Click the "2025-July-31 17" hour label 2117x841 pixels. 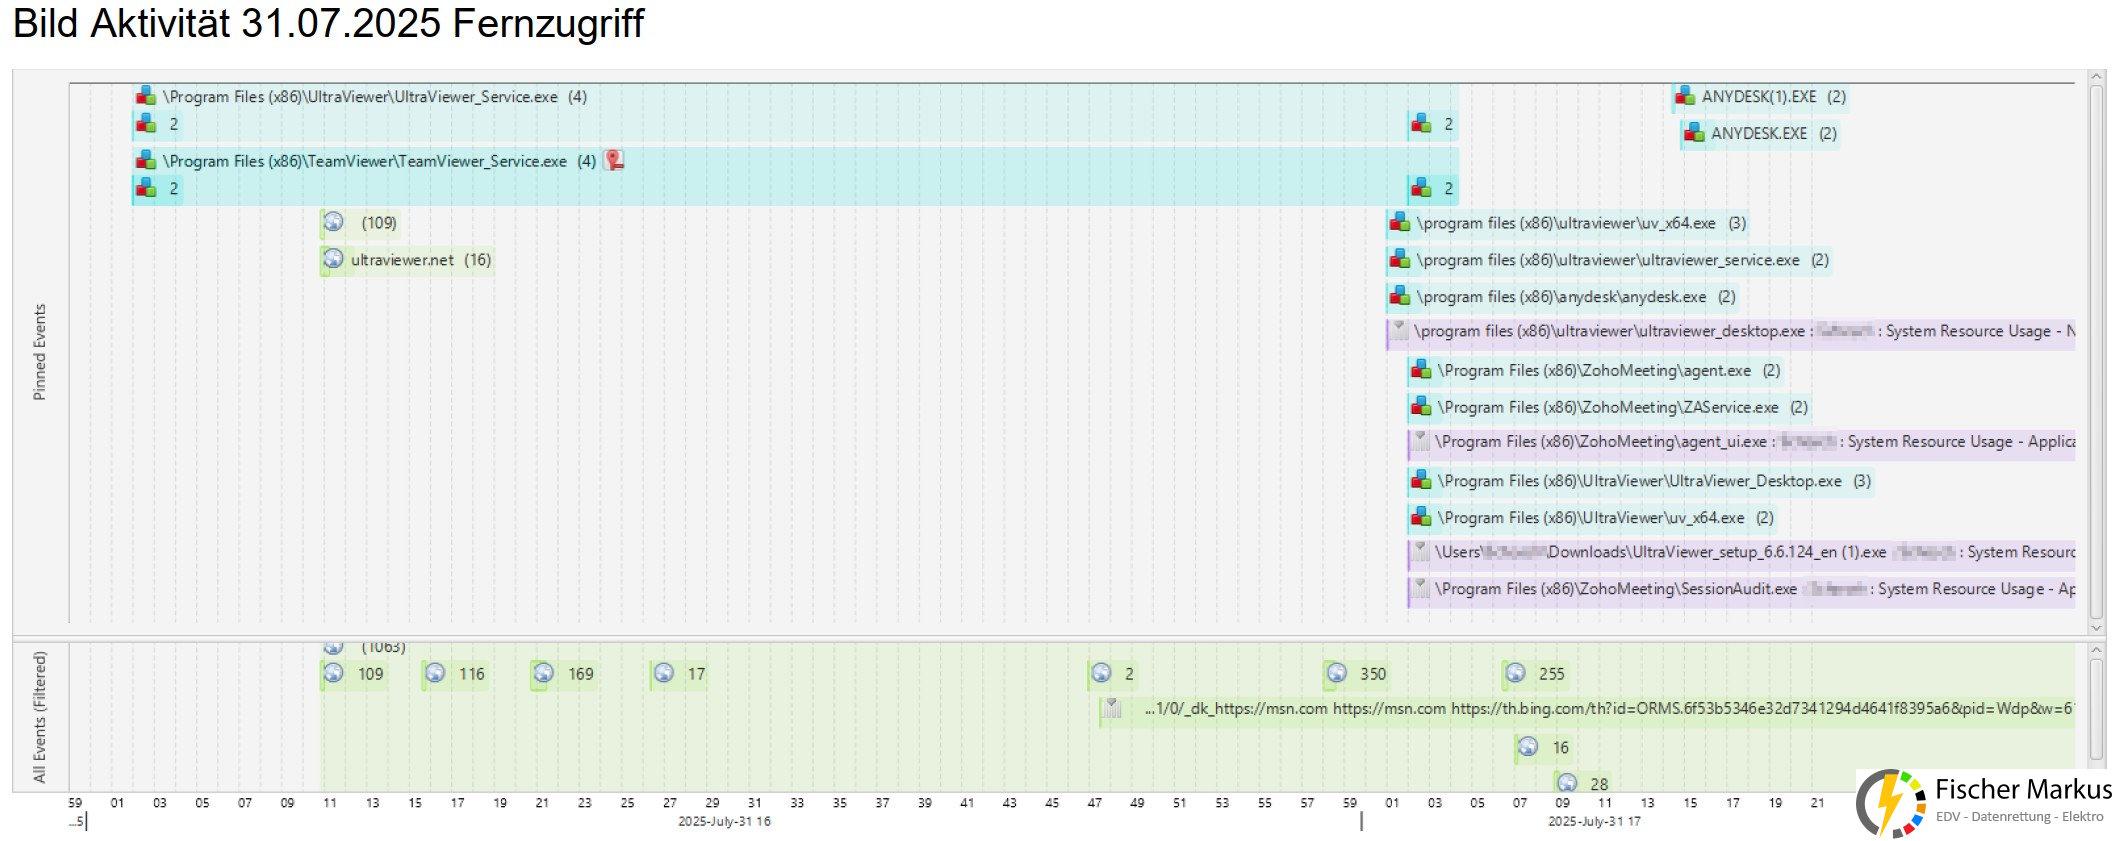tap(1594, 821)
